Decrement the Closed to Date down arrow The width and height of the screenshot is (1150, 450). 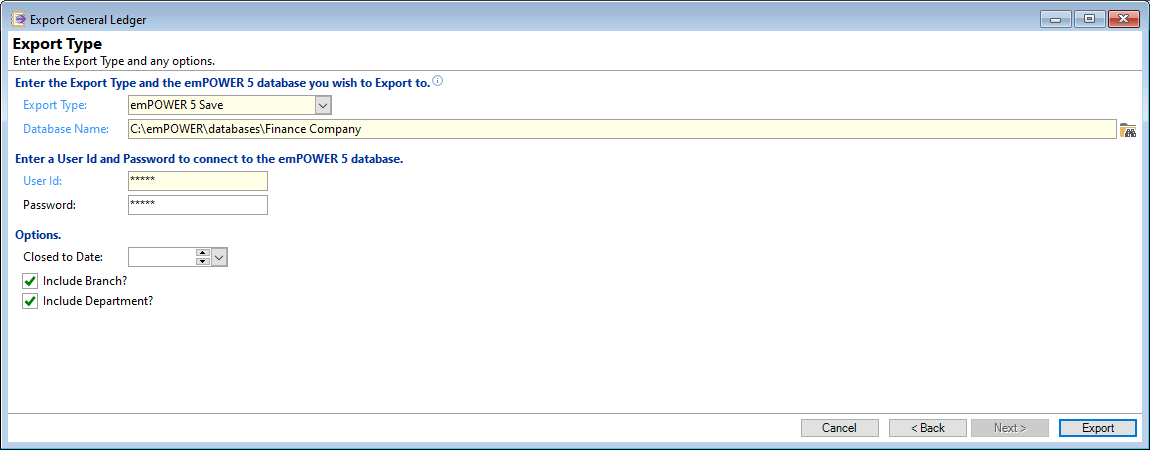[203, 261]
